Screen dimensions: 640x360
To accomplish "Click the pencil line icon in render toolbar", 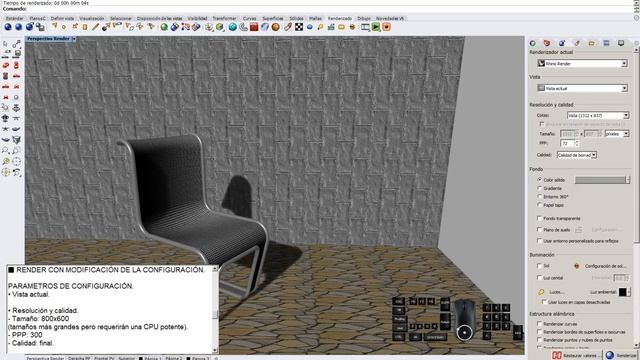I will [x=95, y=27].
